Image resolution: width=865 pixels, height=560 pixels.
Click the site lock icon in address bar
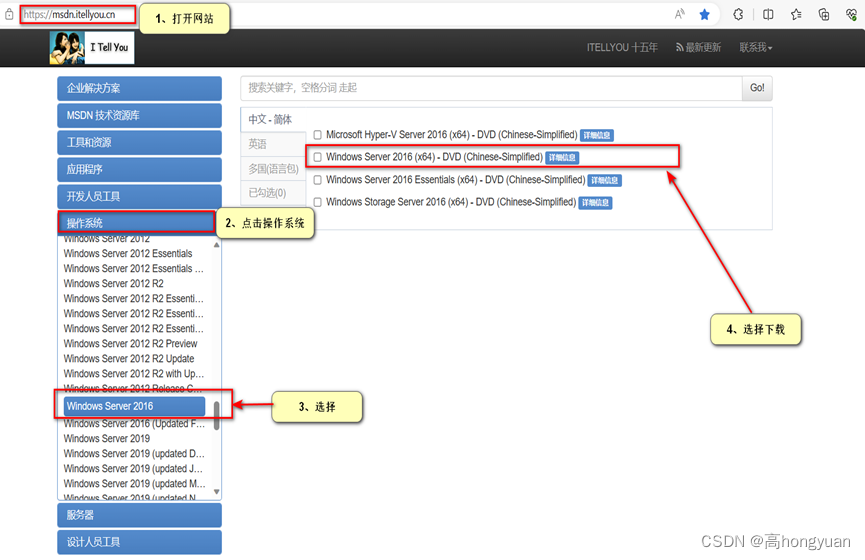(9, 15)
